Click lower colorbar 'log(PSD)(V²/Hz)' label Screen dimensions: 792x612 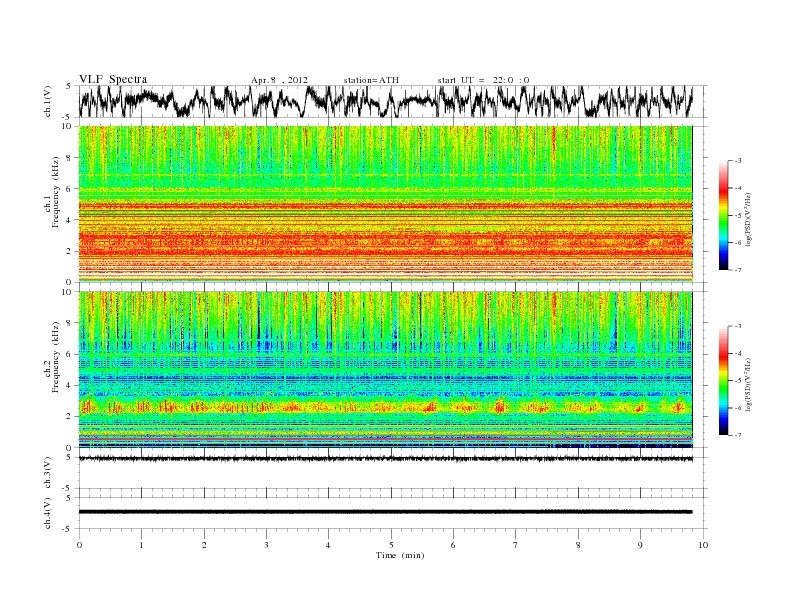tap(750, 383)
